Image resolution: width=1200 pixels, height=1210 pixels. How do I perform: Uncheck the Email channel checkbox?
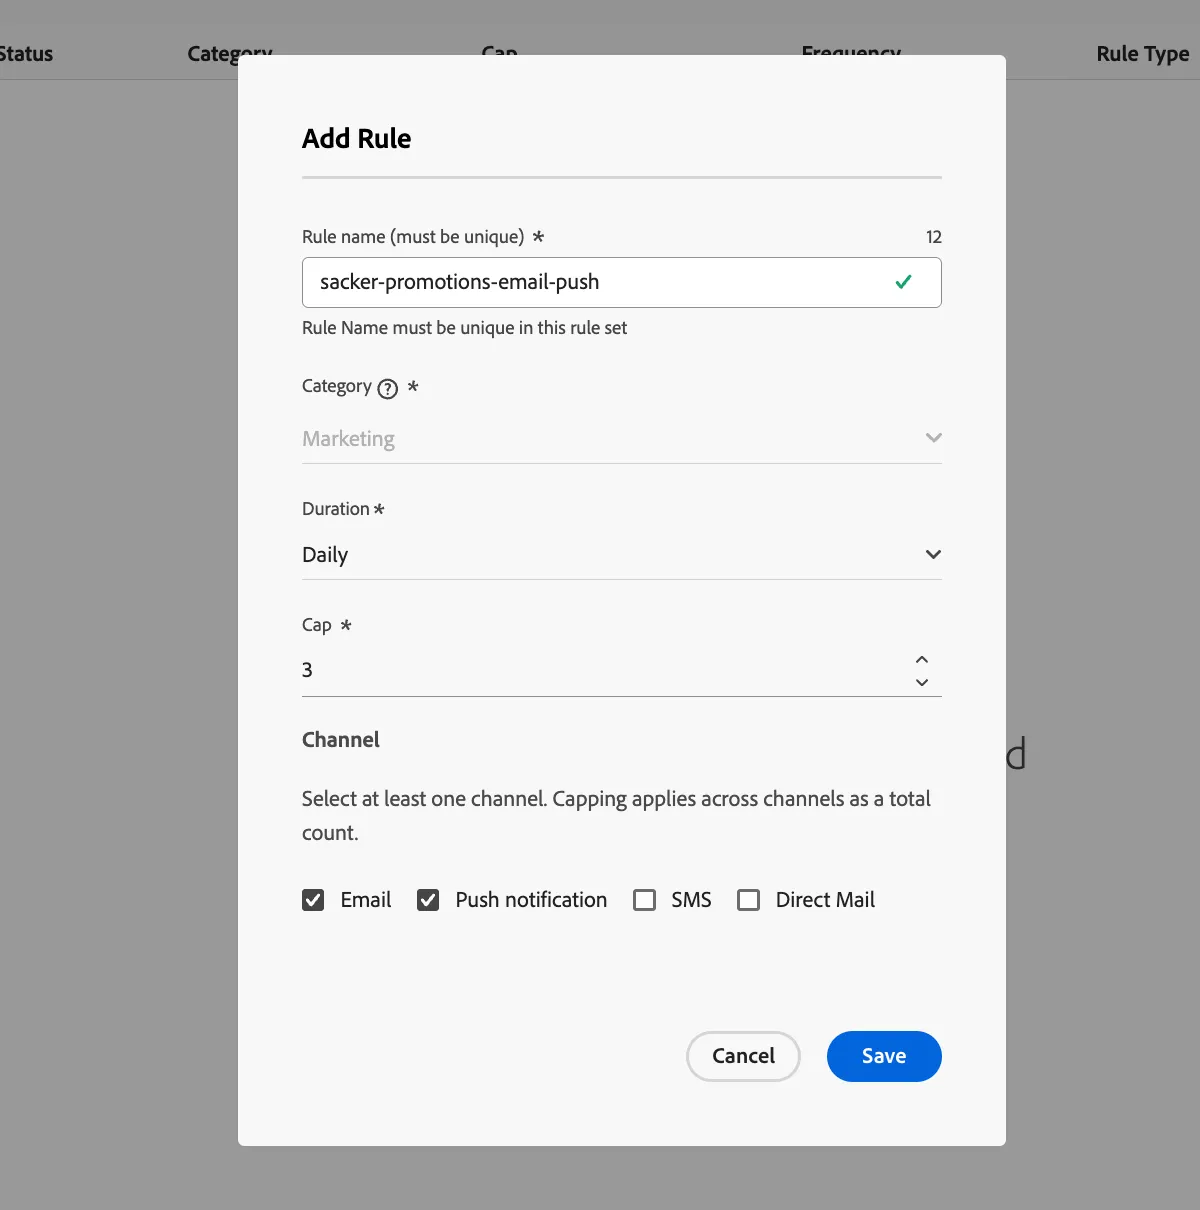tap(313, 900)
